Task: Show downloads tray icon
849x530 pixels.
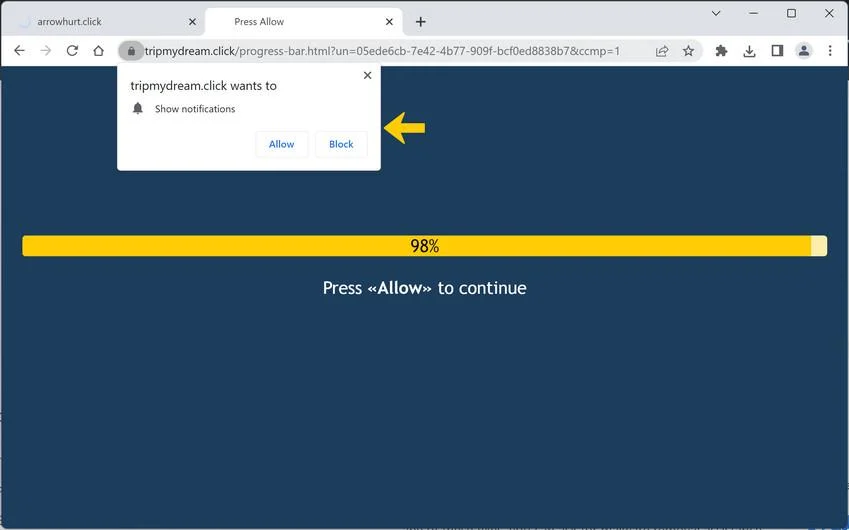Action: pos(749,51)
